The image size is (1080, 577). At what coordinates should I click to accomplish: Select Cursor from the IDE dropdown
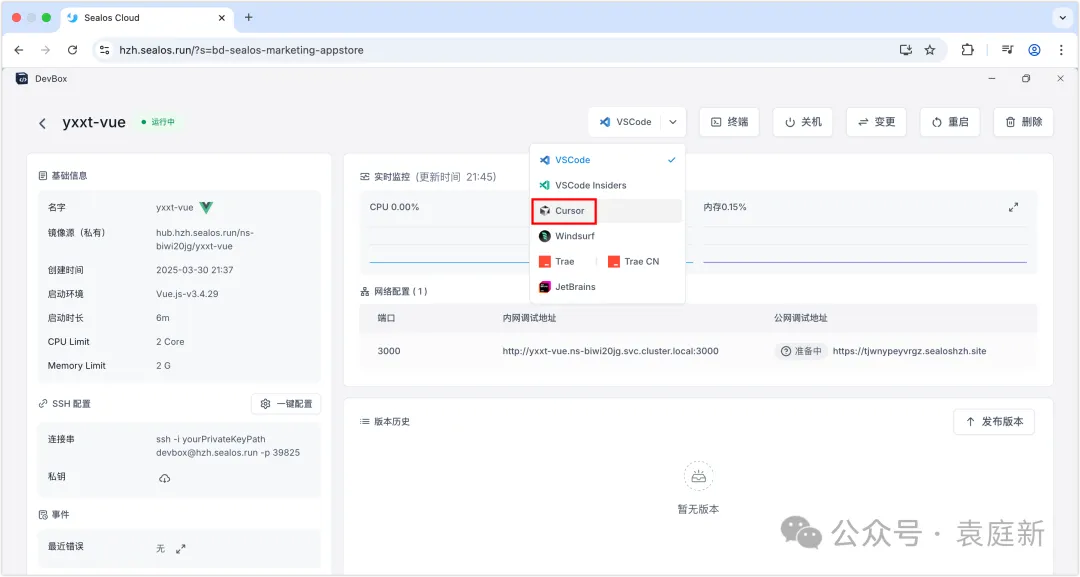(x=607, y=211)
